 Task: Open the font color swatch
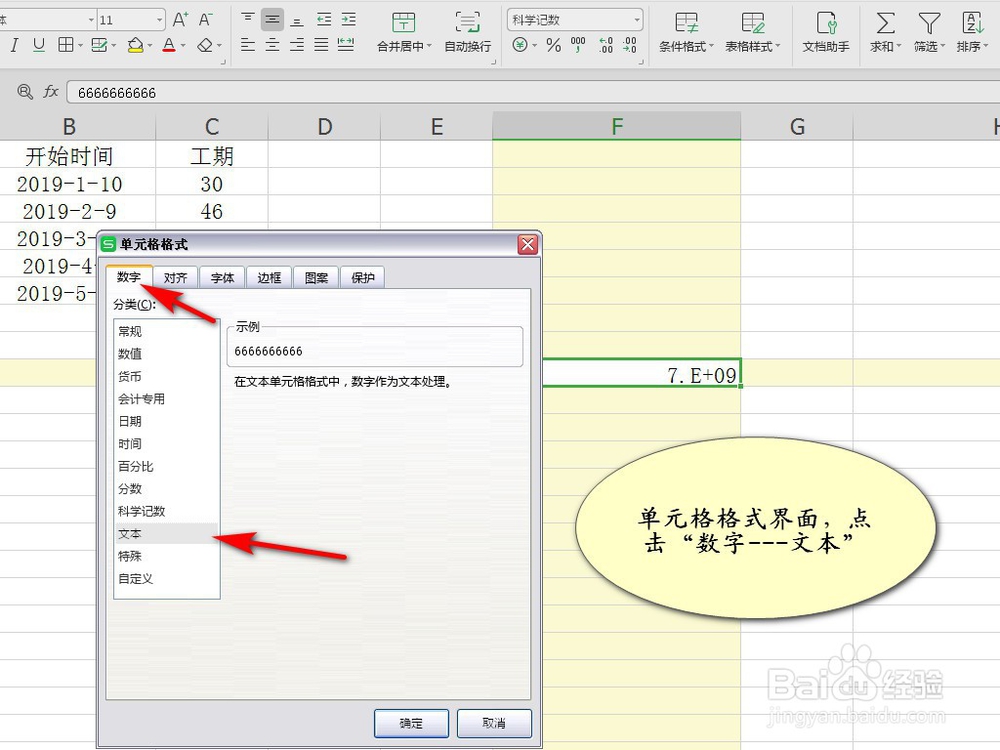coord(171,44)
